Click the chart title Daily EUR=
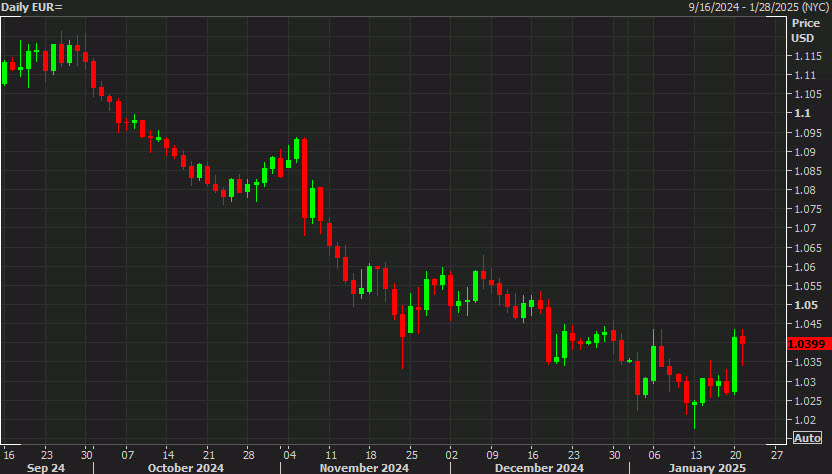832x474 pixels. point(32,7)
